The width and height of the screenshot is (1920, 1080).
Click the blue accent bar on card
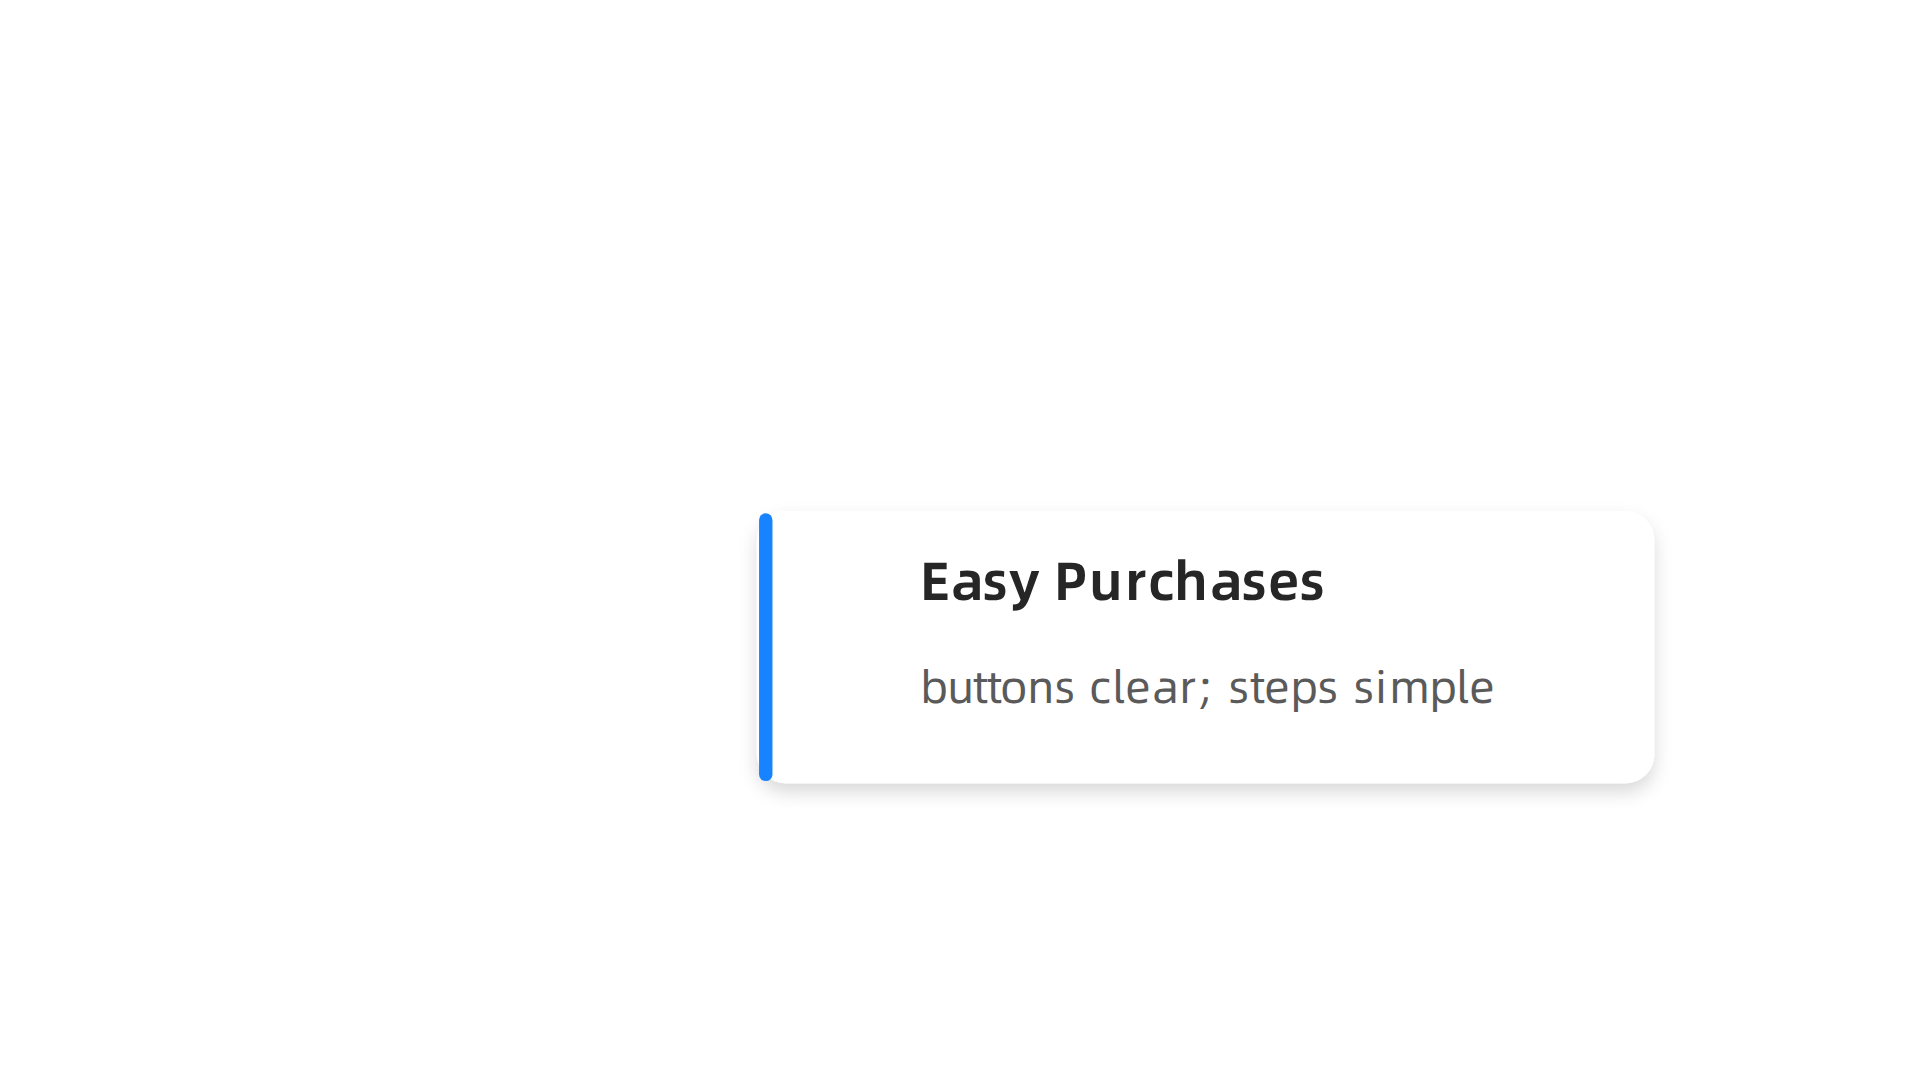[x=766, y=647]
